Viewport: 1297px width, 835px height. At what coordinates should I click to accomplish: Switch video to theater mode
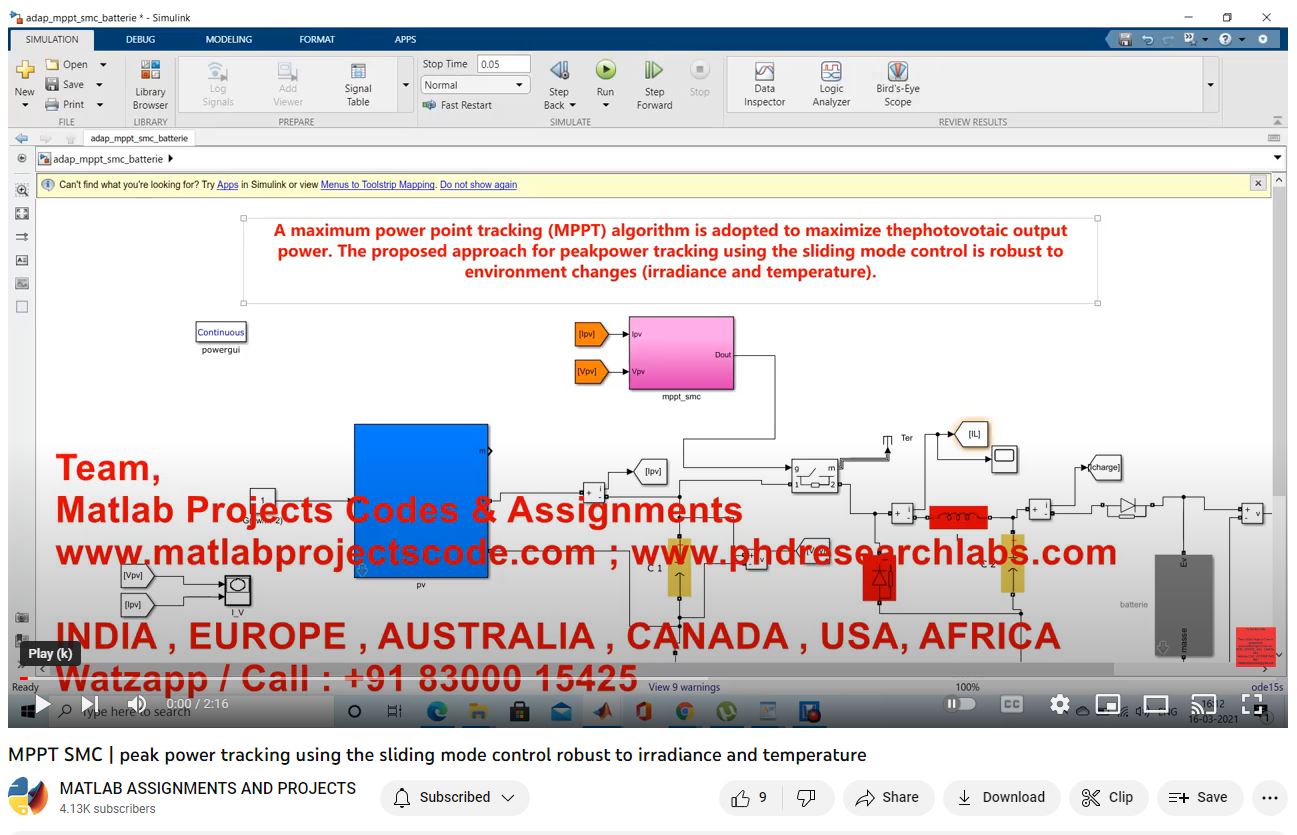point(1156,704)
